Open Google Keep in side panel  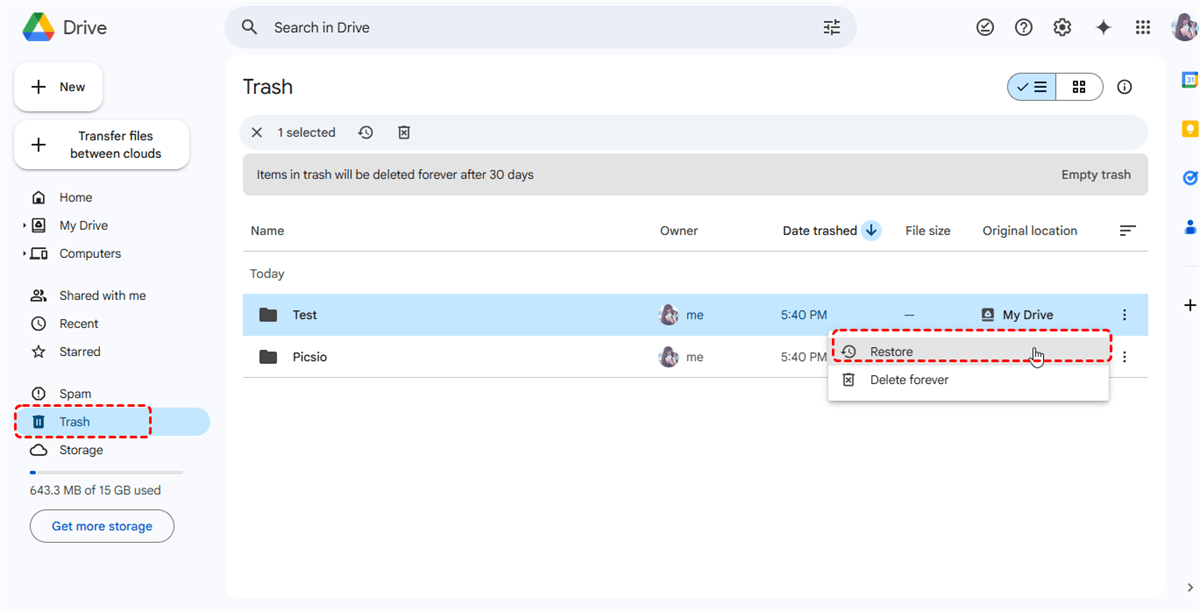1190,129
